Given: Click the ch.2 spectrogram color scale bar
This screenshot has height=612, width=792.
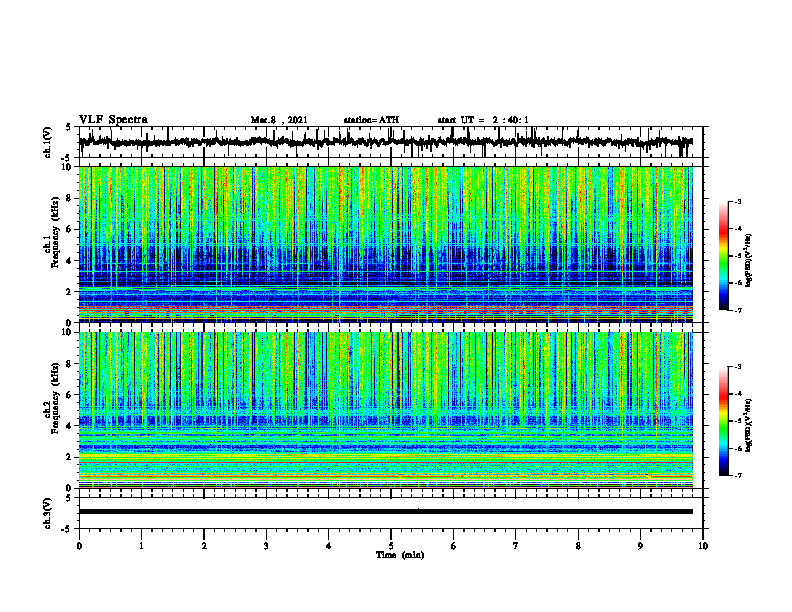Looking at the screenshot, I should (723, 421).
